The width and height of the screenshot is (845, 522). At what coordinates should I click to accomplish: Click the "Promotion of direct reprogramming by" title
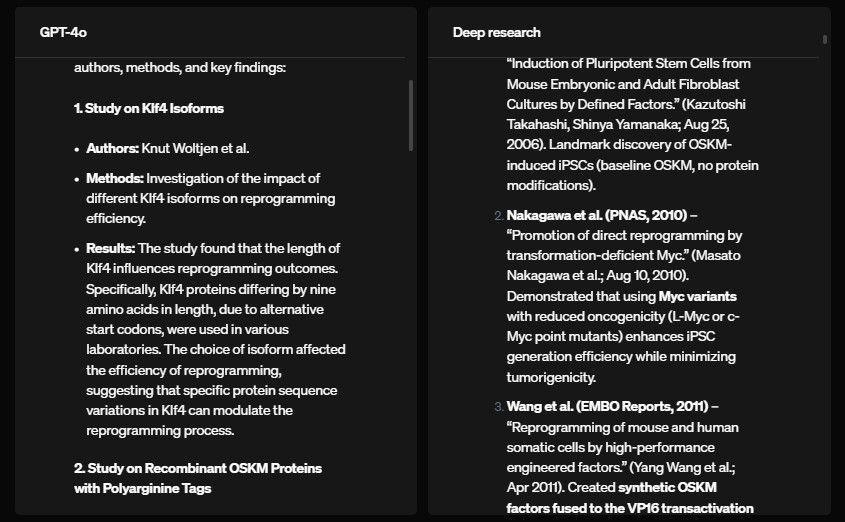[625, 235]
